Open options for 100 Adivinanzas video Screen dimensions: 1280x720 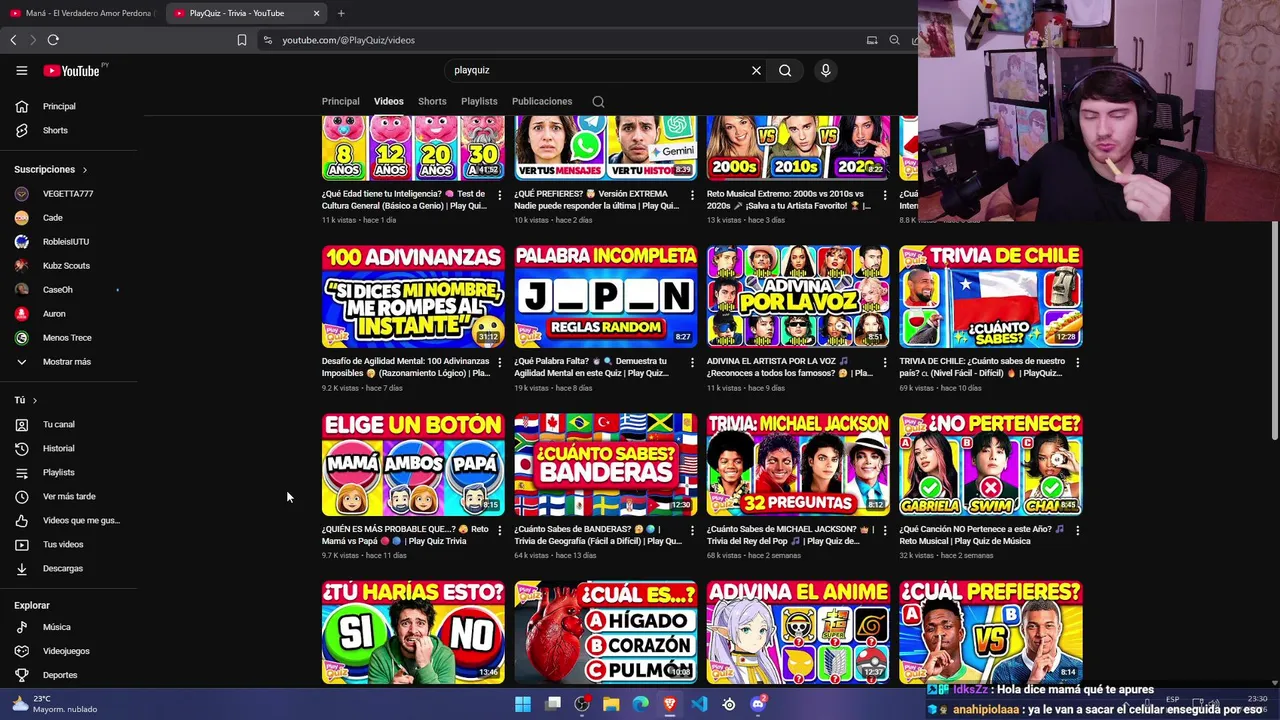pos(500,363)
